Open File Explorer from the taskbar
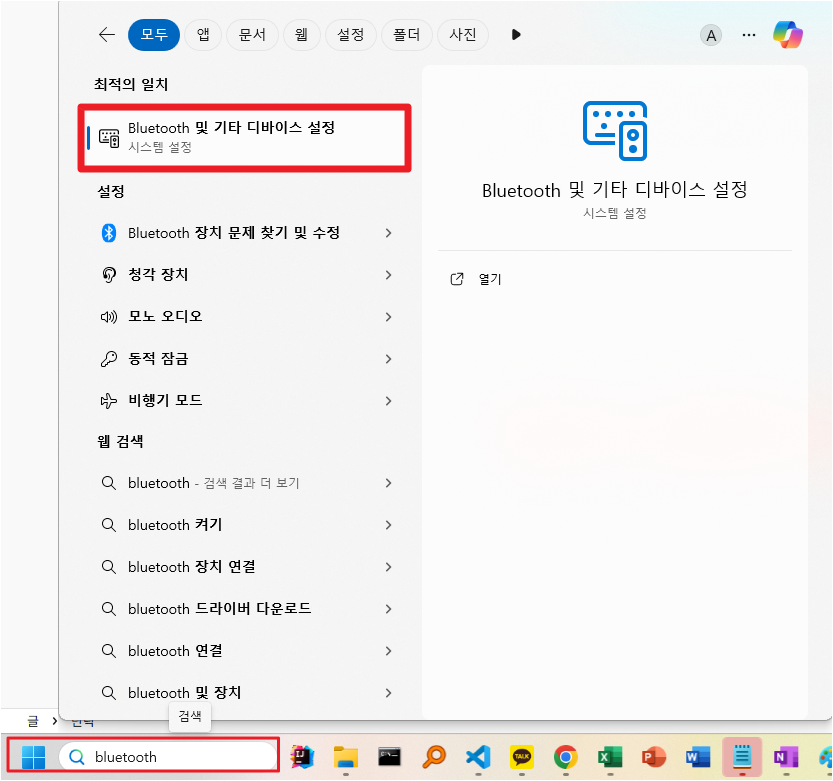833x781 pixels. pyautogui.click(x=346, y=757)
